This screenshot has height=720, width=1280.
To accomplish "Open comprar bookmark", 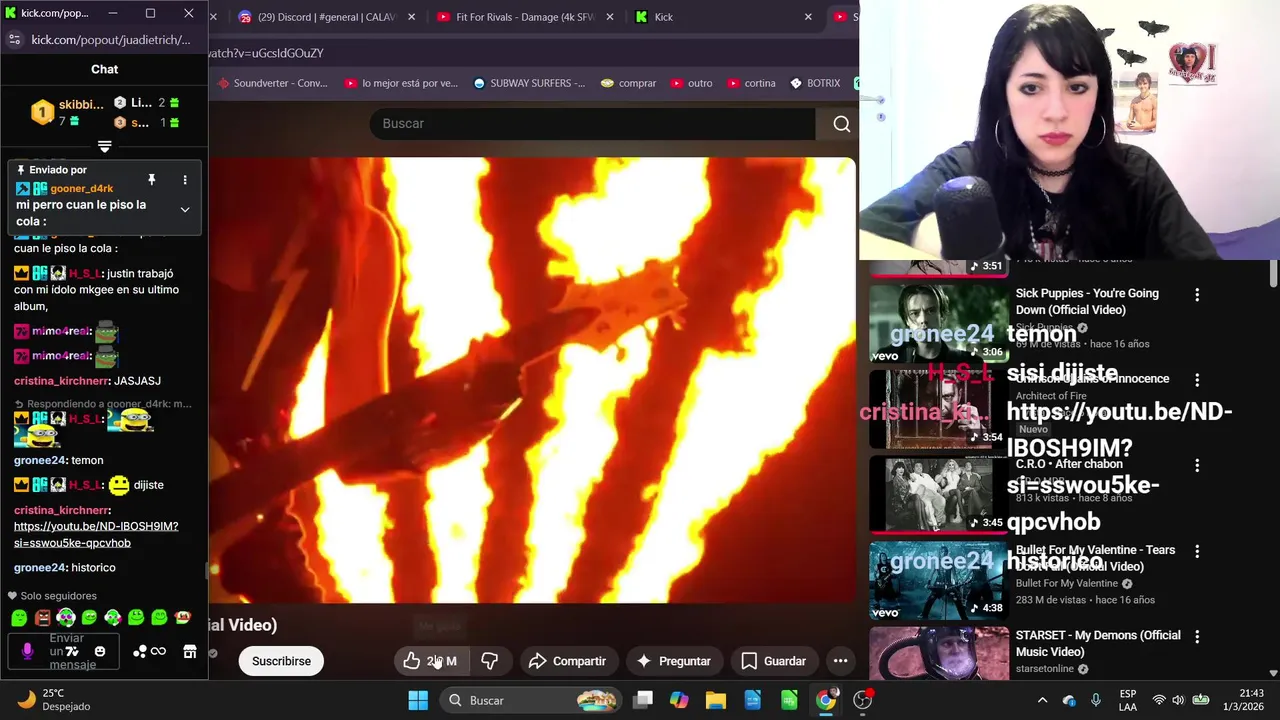I will 627,83.
